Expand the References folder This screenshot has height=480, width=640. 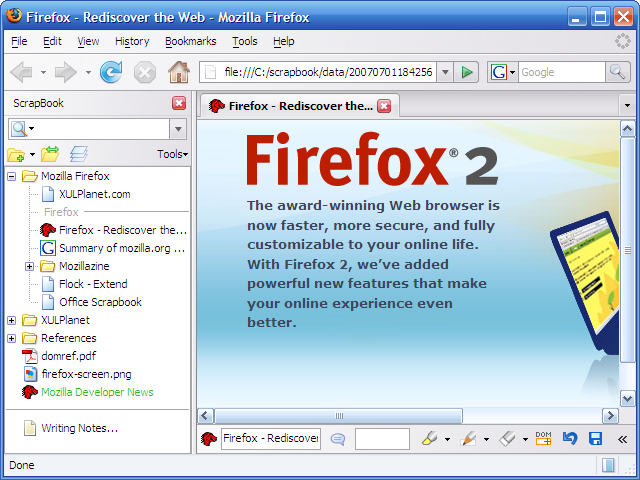(x=12, y=338)
